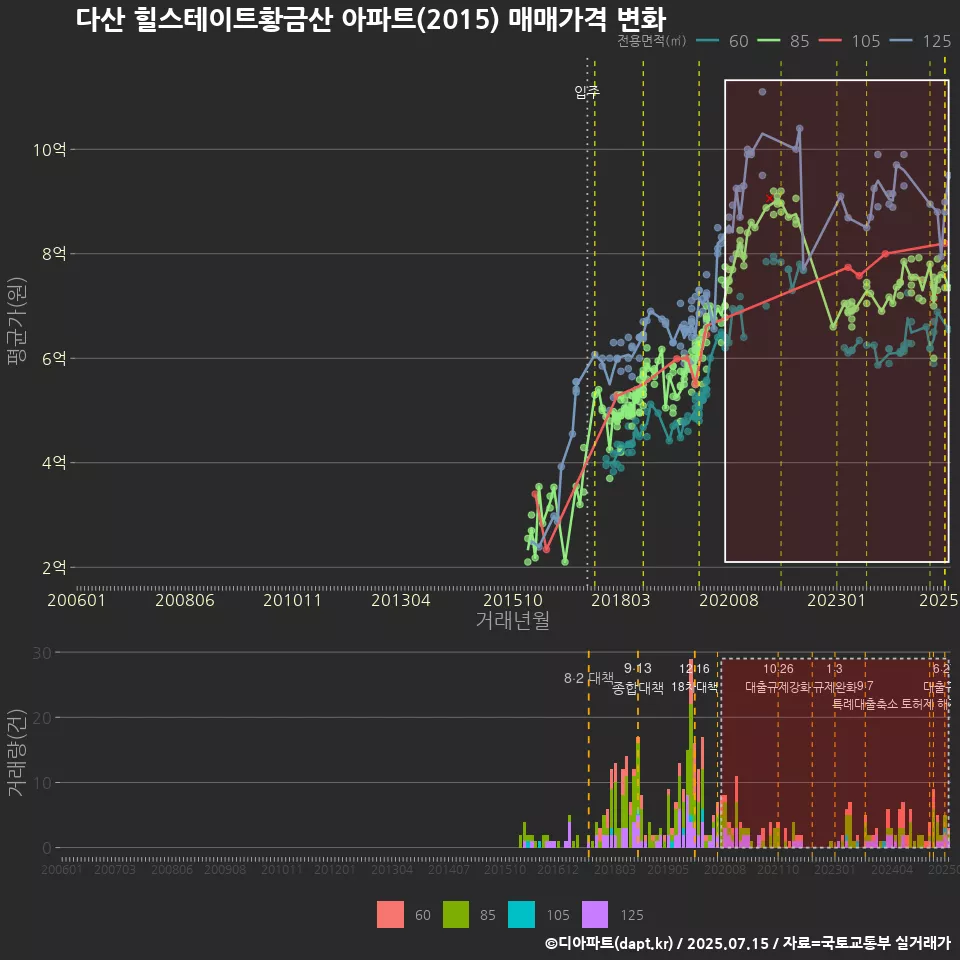Click 200806 on the price chart x-axis
The height and width of the screenshot is (960, 960).
coord(185,600)
